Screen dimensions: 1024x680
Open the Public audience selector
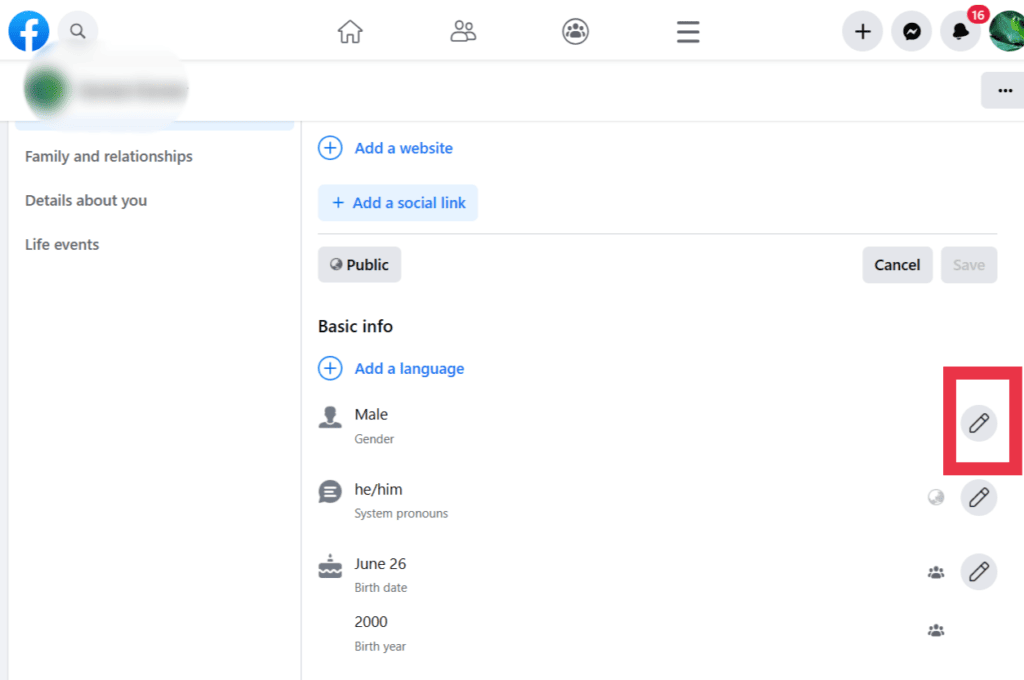(x=359, y=265)
